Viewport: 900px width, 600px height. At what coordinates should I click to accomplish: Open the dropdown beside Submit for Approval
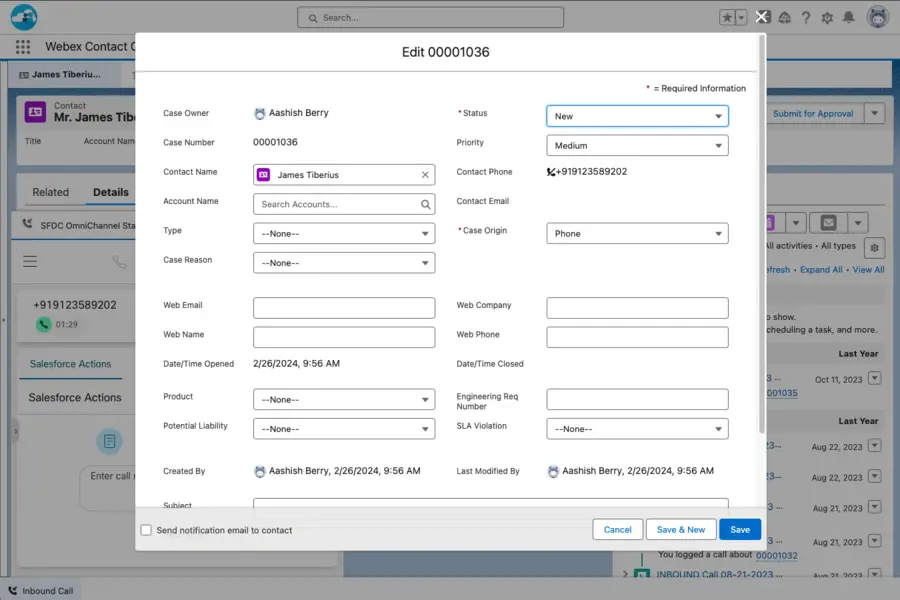click(x=874, y=114)
